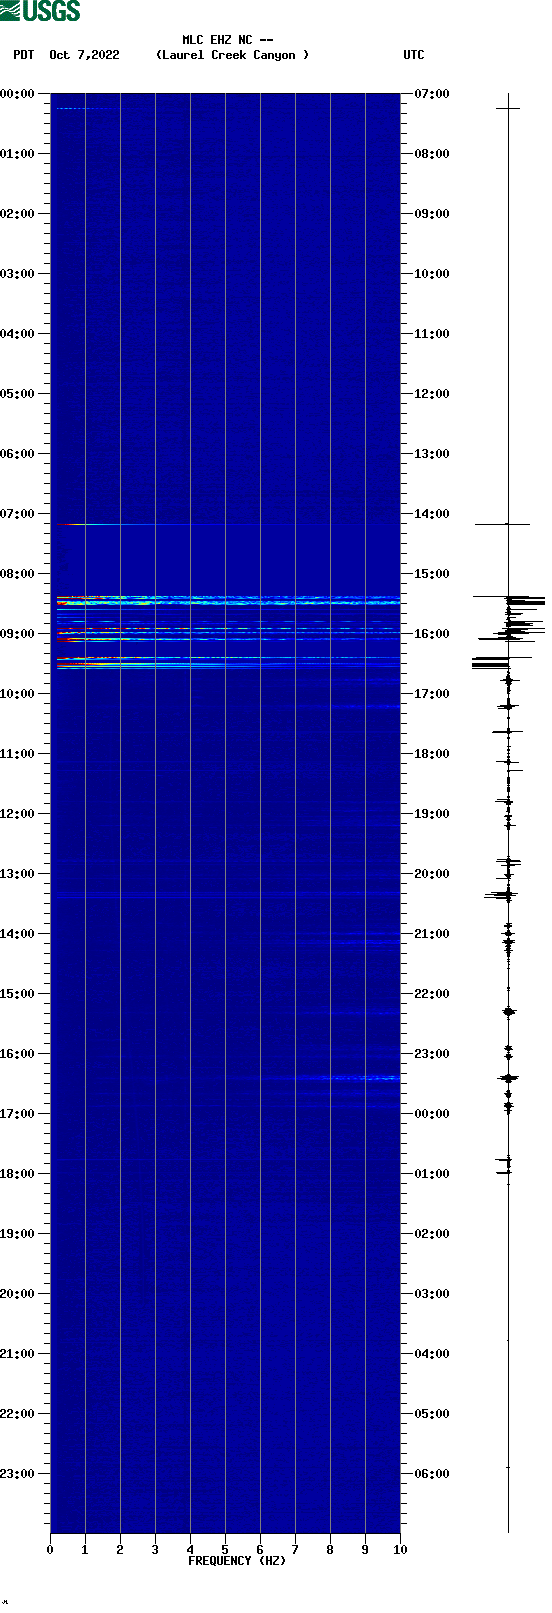
Task: Click the 16:00 UTC time label
Action: pyautogui.click(x=432, y=634)
